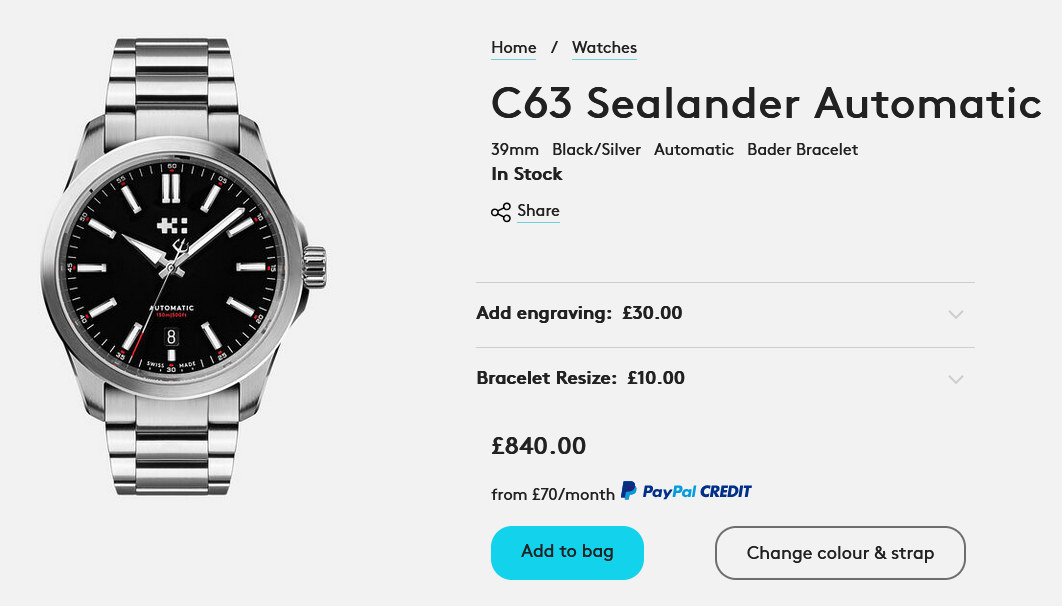
Task: Click the date window on the watch dial
Action: [171, 336]
